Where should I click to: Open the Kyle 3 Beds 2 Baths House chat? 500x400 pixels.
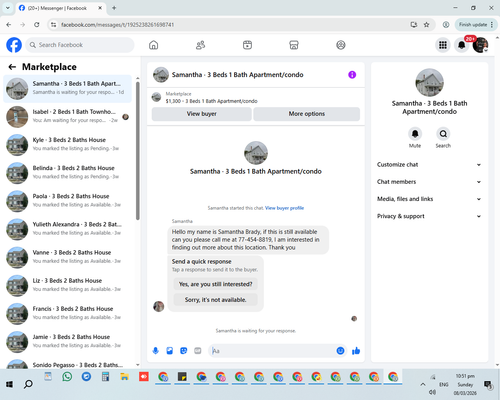pos(67,145)
